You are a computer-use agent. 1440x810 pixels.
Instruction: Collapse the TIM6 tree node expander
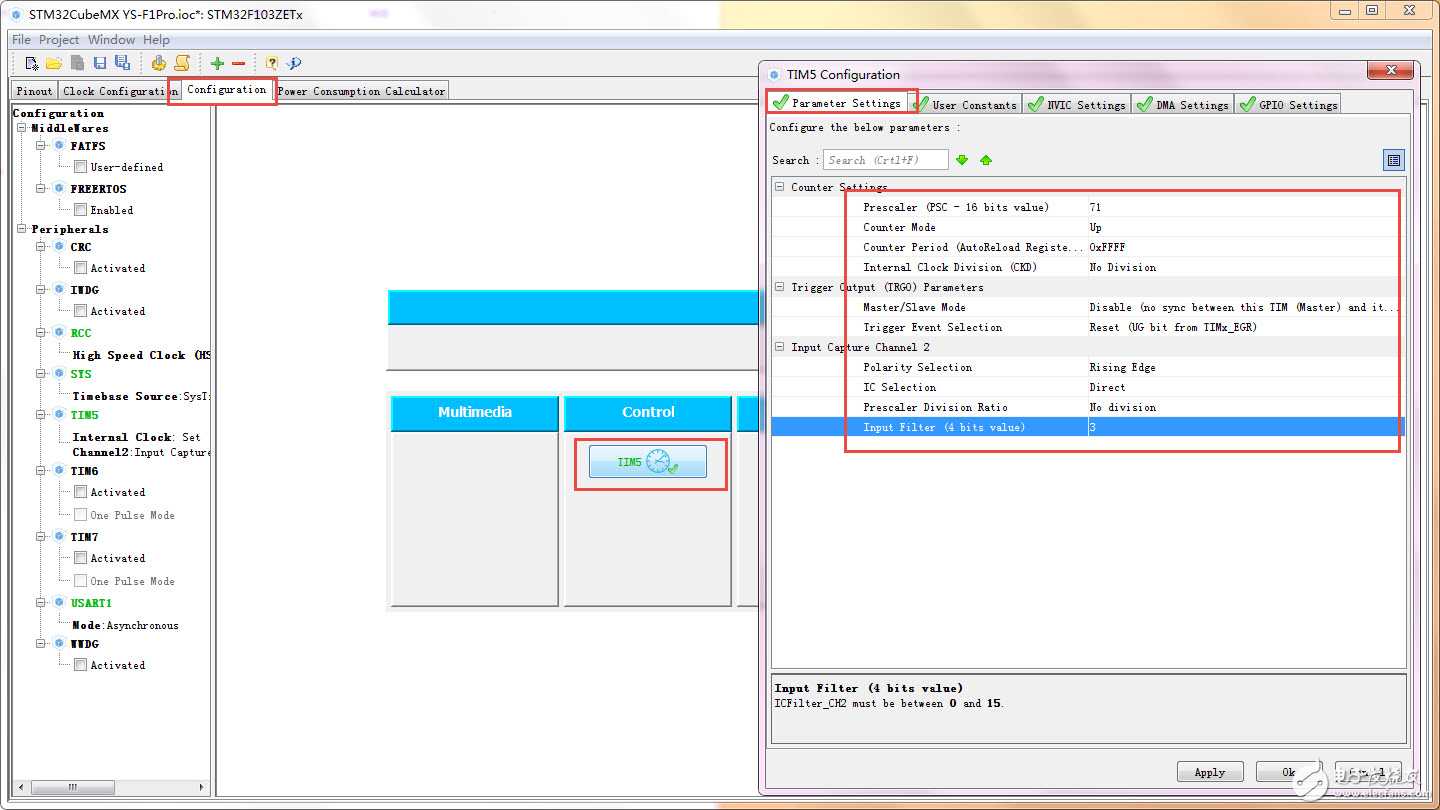tap(41, 471)
